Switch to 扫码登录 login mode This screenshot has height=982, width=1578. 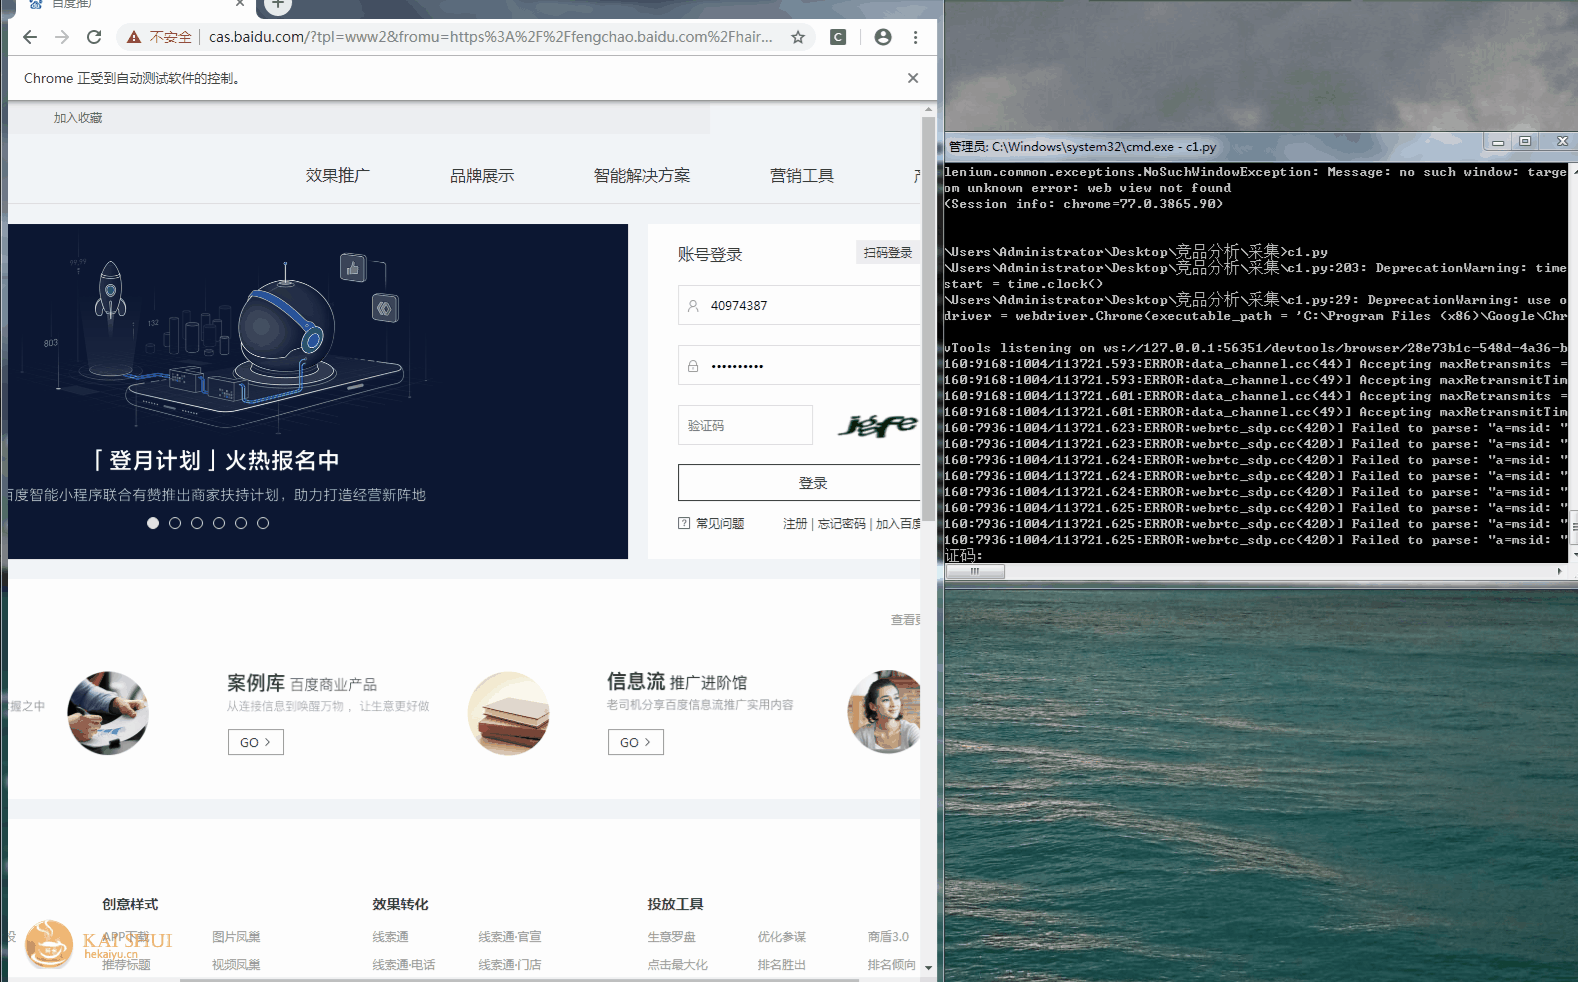[x=888, y=253]
